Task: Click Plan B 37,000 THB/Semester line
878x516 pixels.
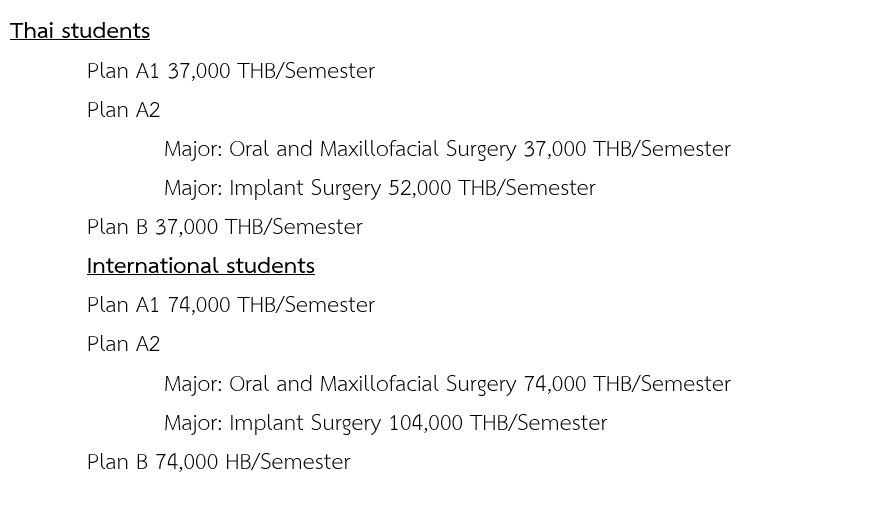Action: (x=225, y=227)
